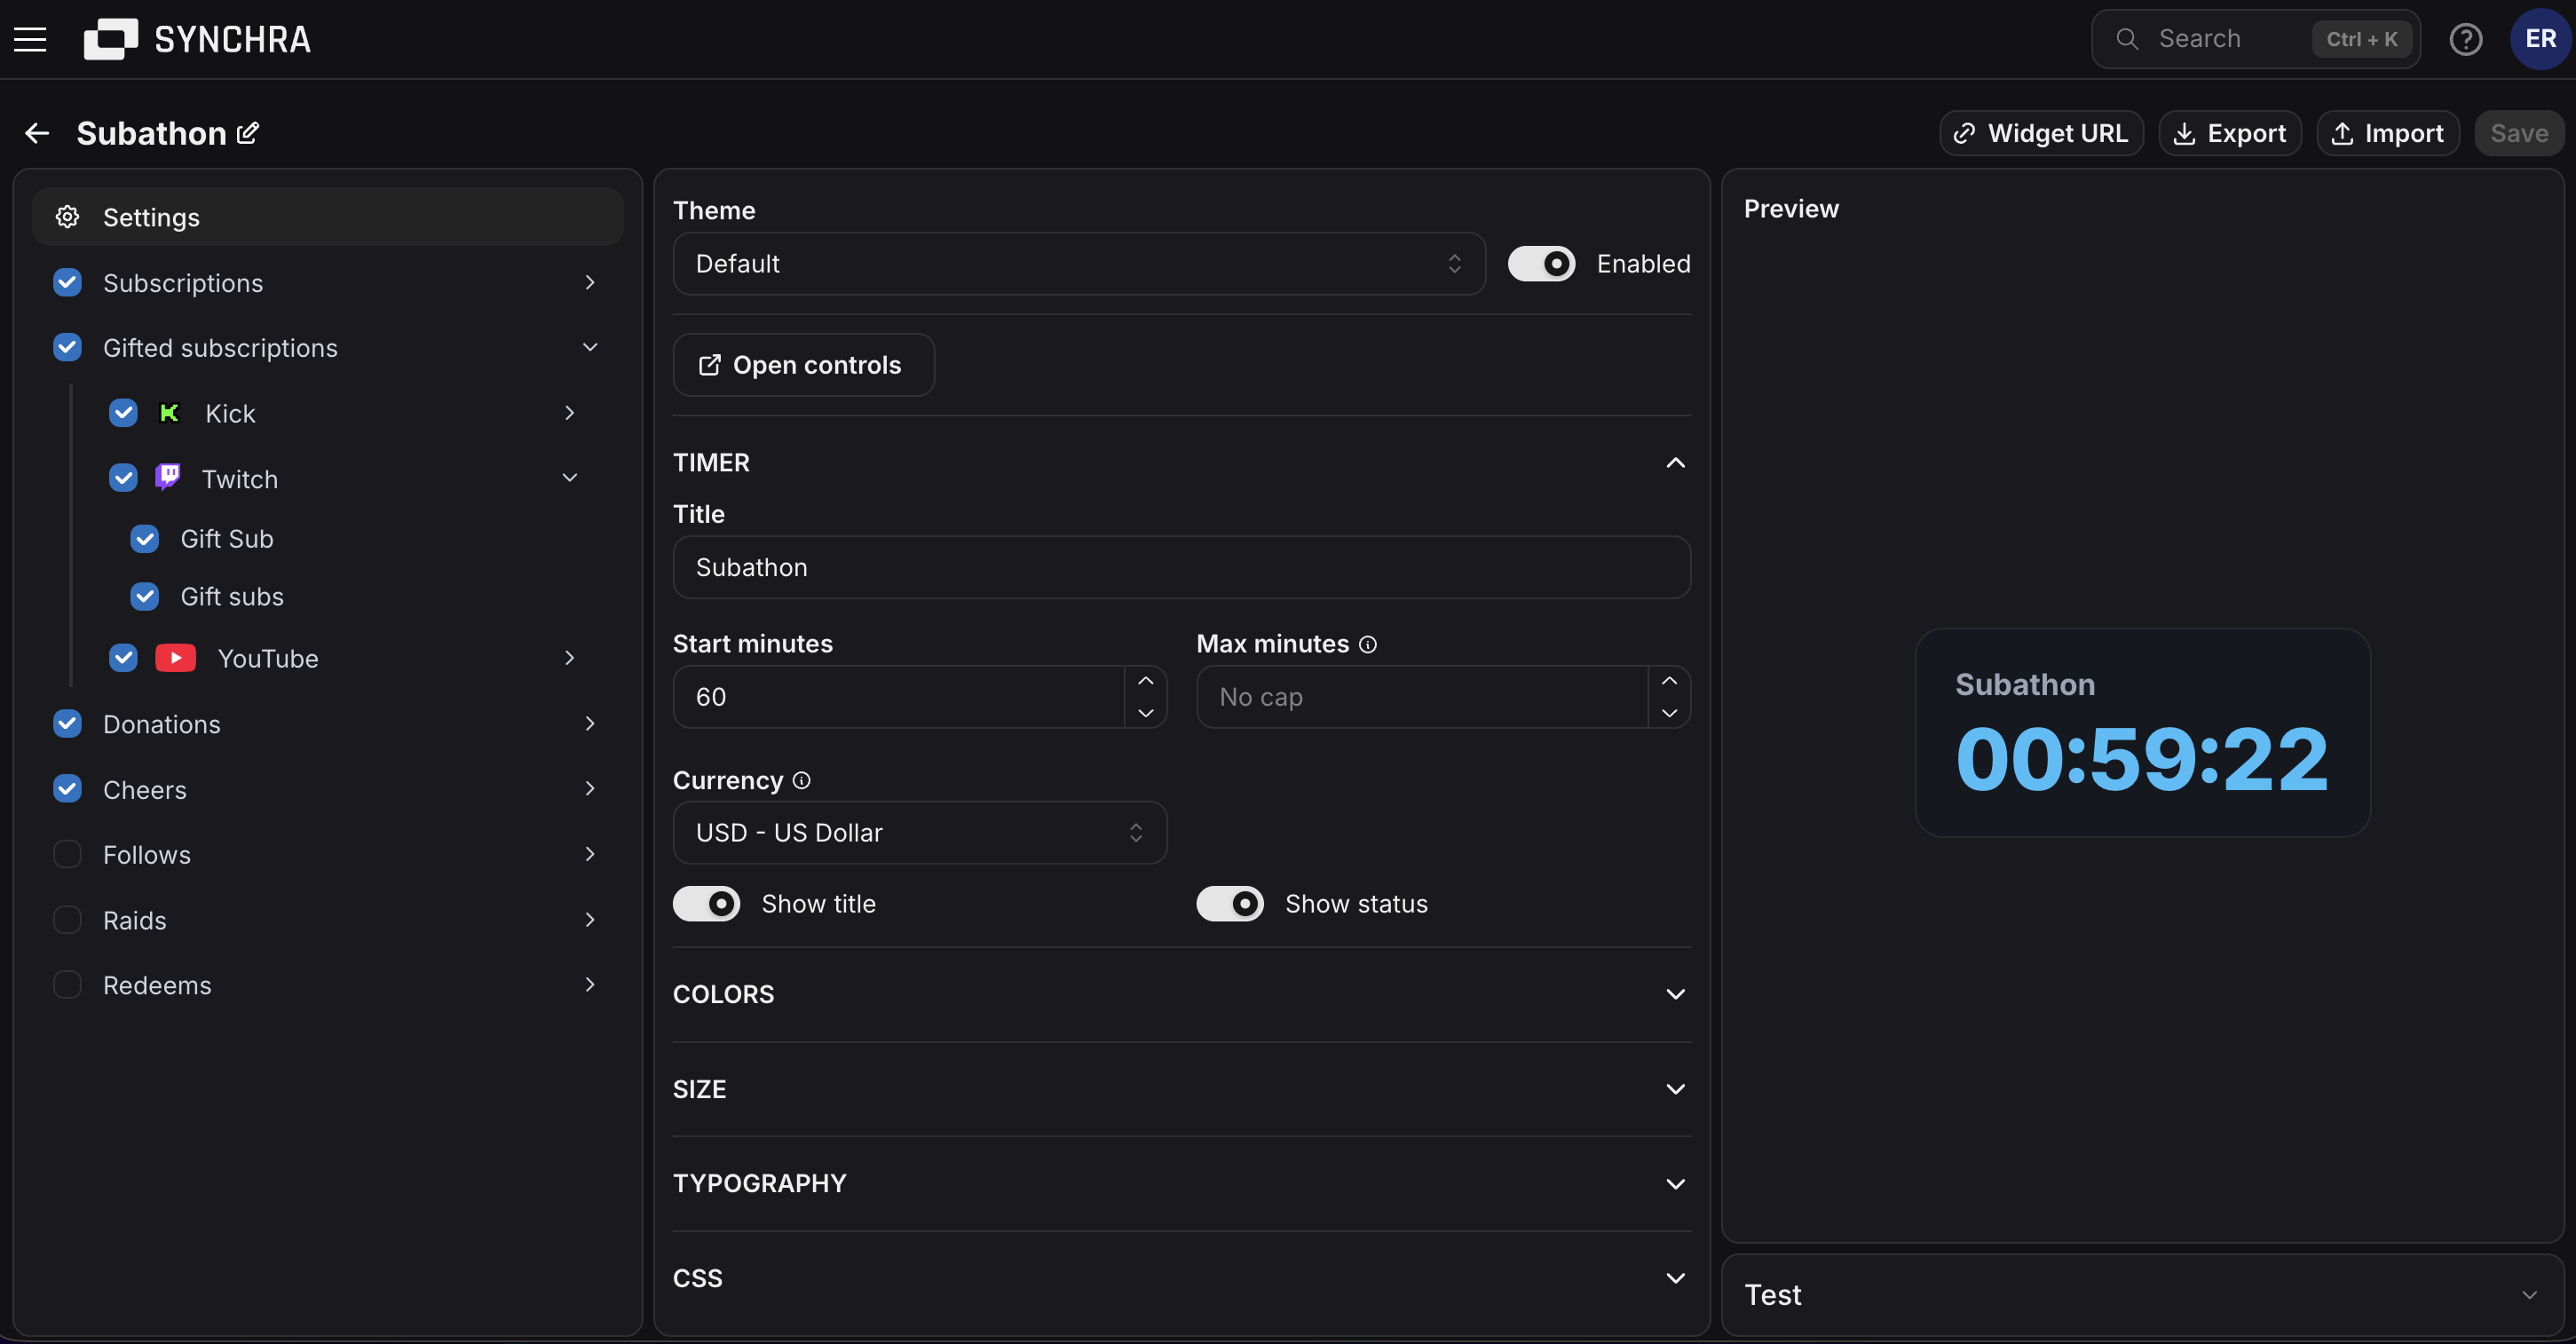Viewport: 2576px width, 1344px height.
Task: Expand the Test panel
Action: pos(2529,1295)
